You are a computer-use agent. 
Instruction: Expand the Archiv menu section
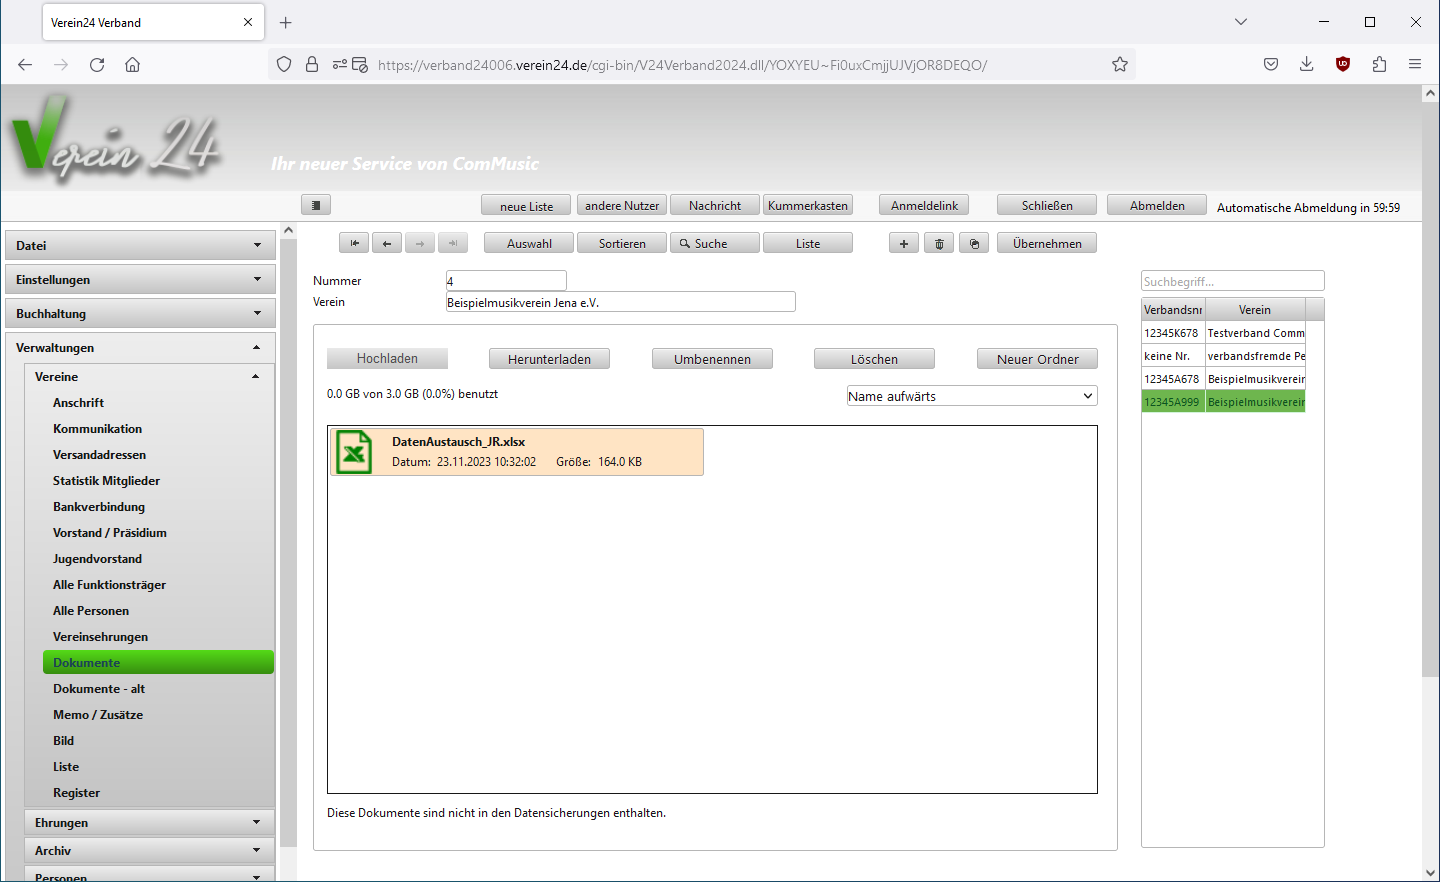pos(149,851)
